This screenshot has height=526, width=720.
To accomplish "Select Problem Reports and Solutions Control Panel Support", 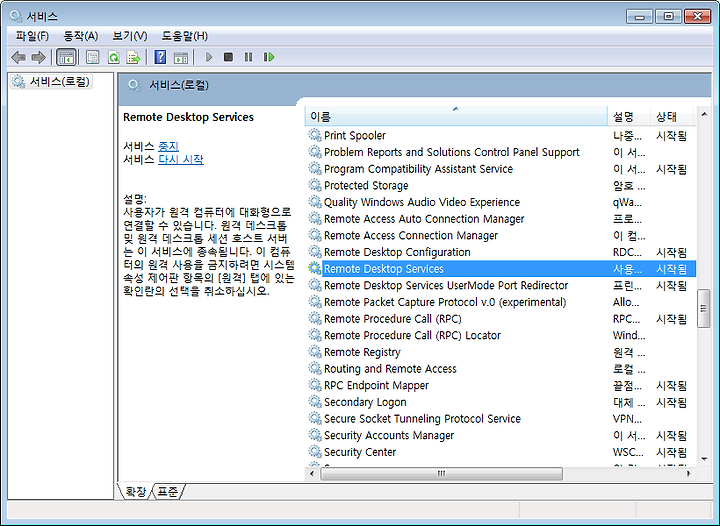I will point(501,152).
